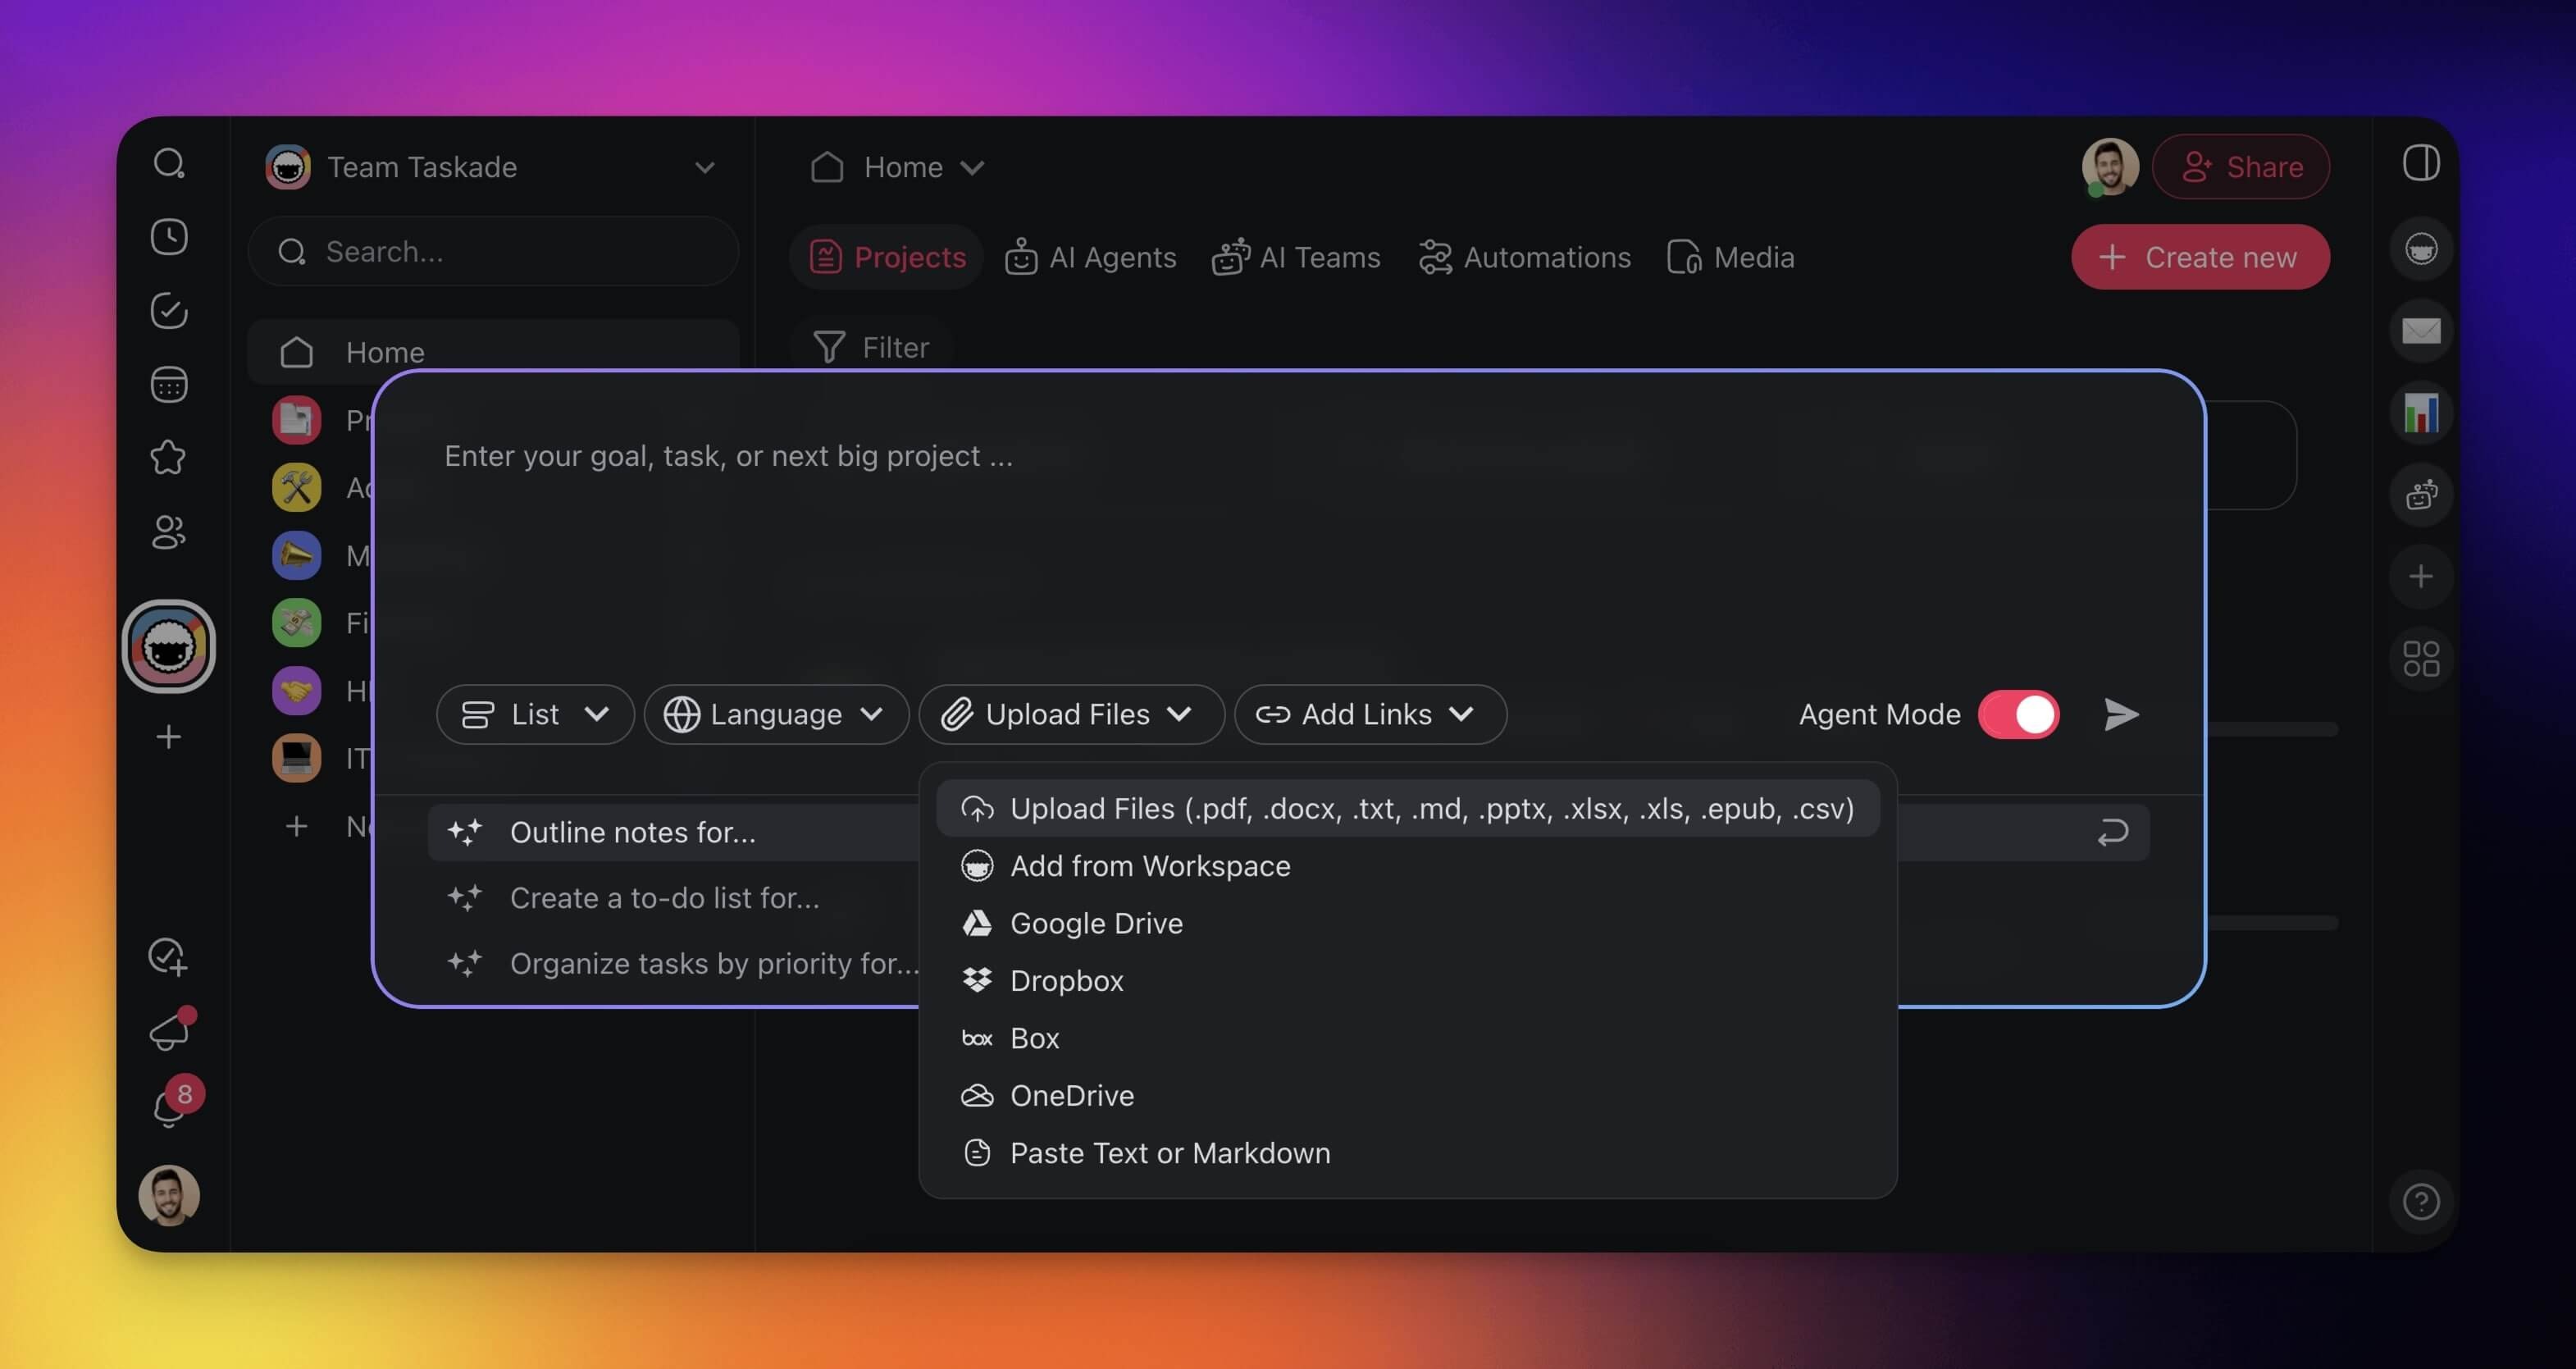Open the help question mark icon

[x=2420, y=1201]
